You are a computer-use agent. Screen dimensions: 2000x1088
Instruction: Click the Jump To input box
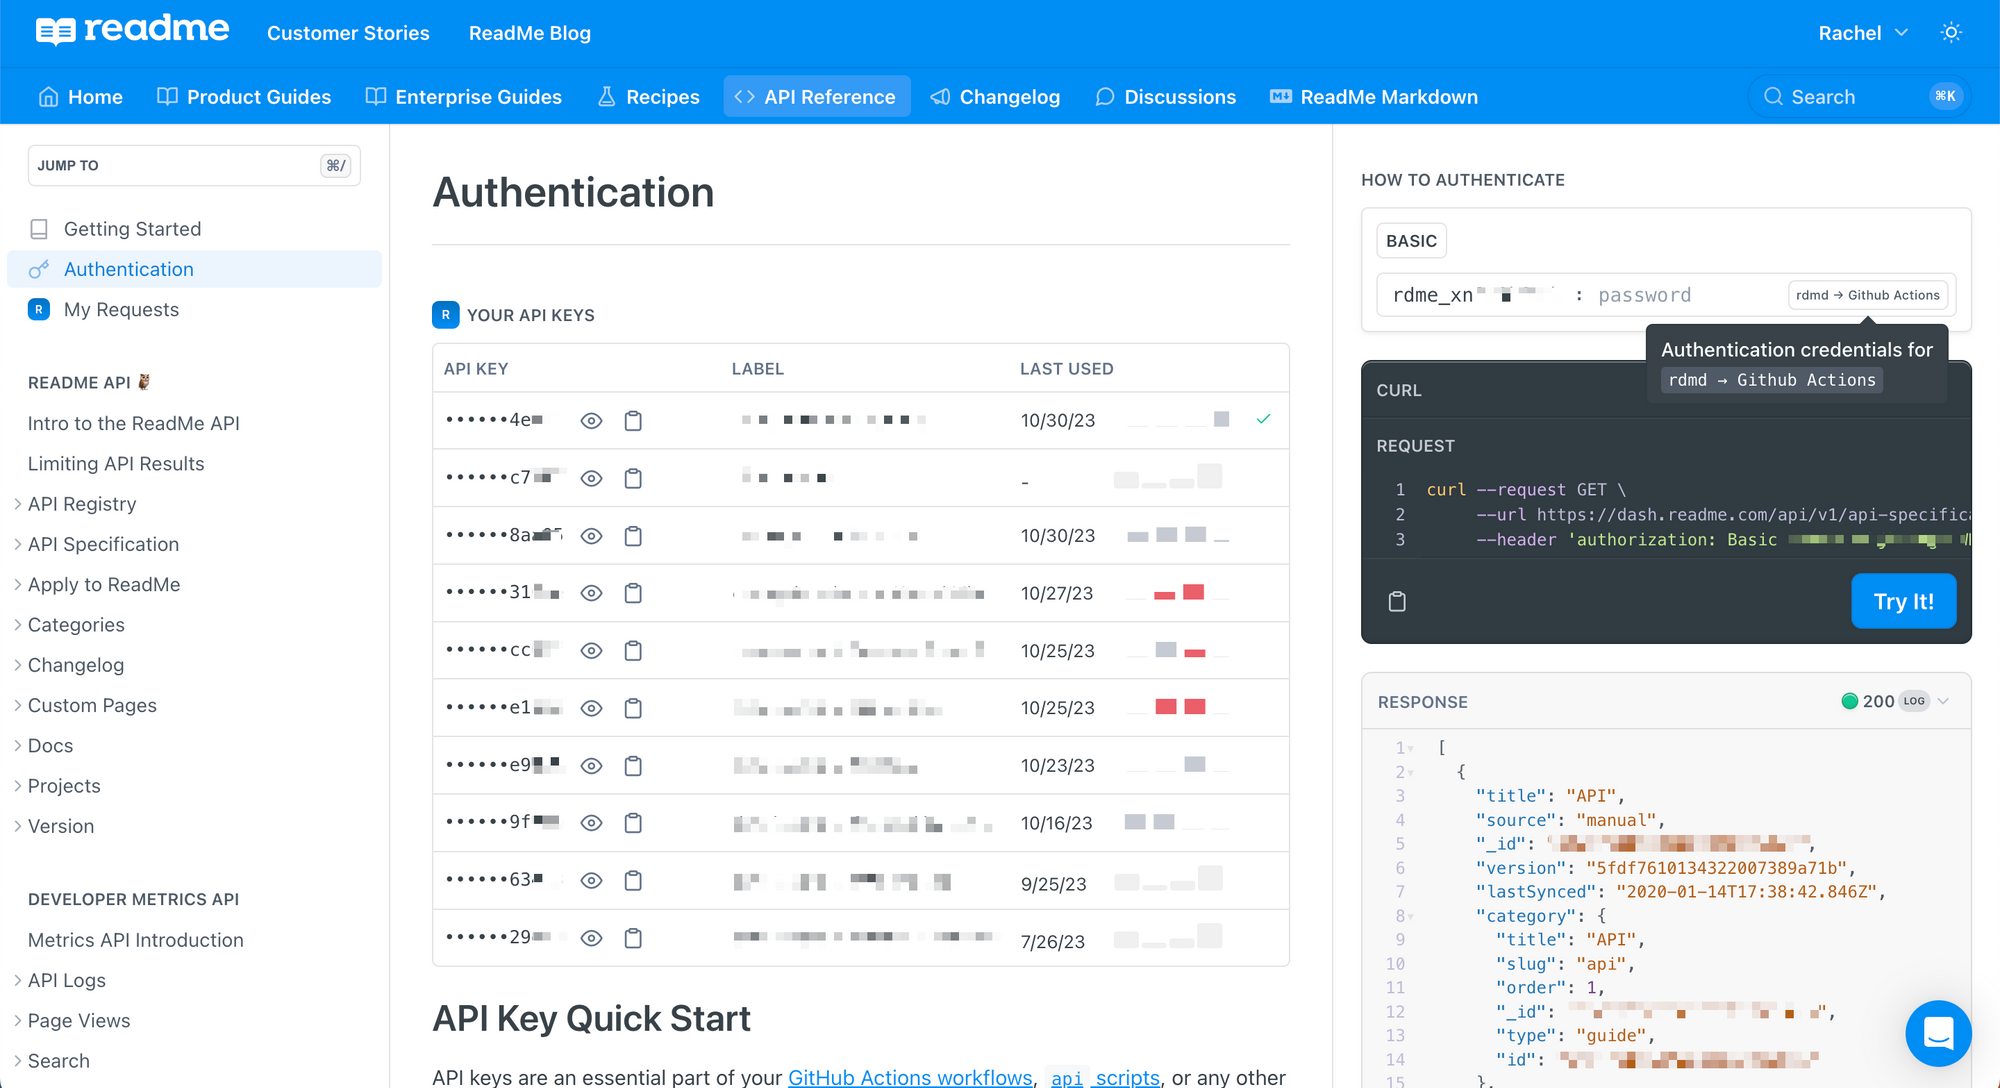(x=194, y=166)
